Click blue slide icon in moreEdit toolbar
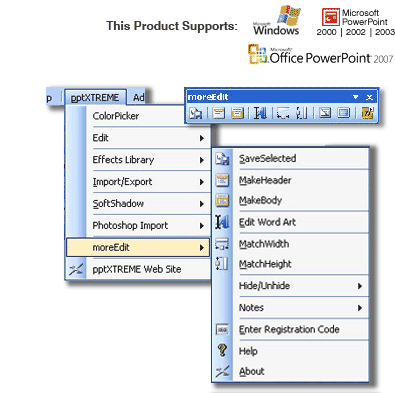Image resolution: width=395 pixels, height=393 pixels. click(x=344, y=113)
